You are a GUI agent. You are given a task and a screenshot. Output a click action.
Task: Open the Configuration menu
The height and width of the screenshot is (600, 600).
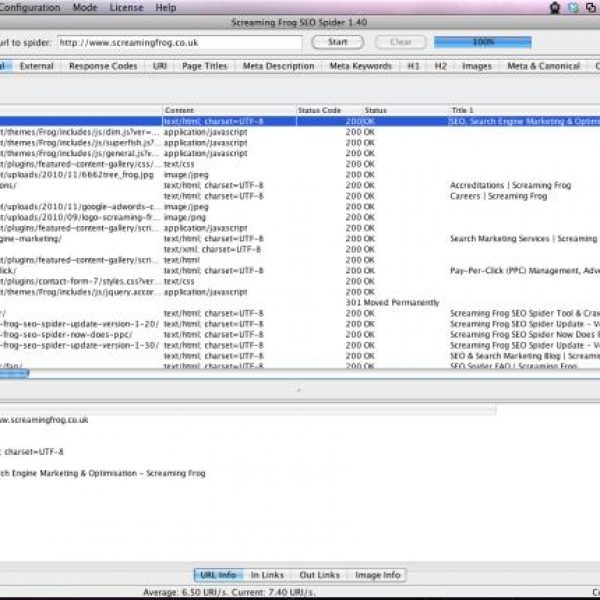coord(30,8)
